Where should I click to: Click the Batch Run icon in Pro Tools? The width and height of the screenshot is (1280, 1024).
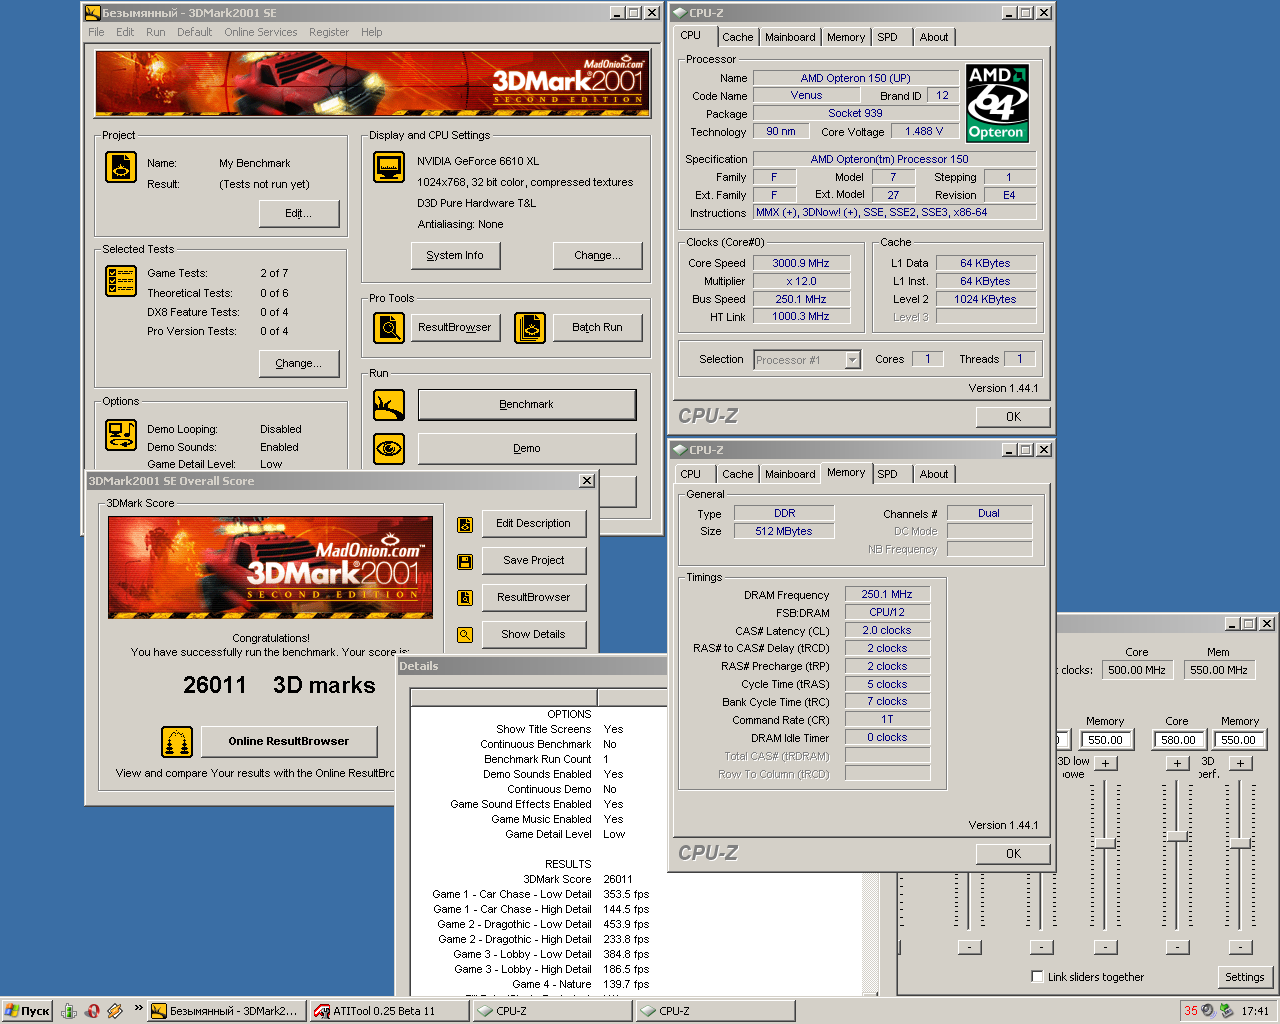tap(530, 327)
